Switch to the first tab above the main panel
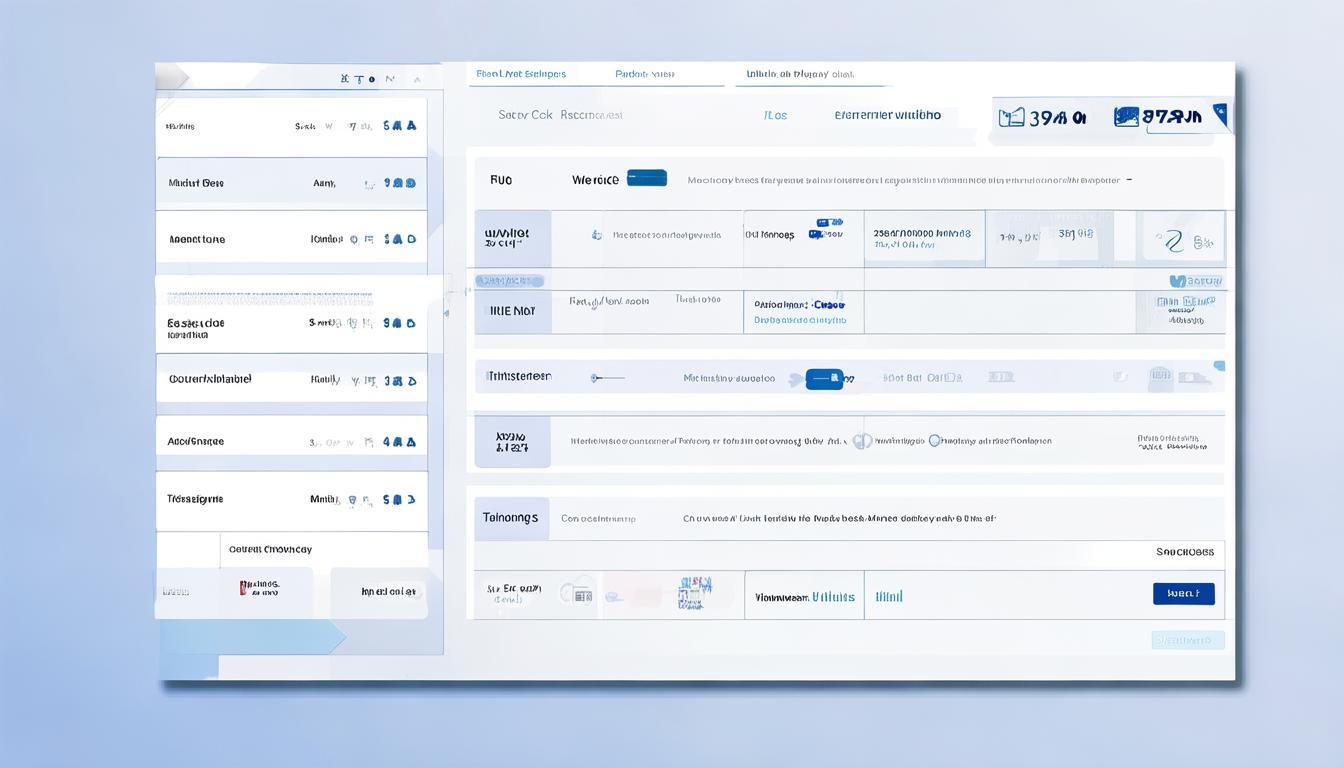Image resolution: width=1344 pixels, height=768 pixels. pos(521,74)
